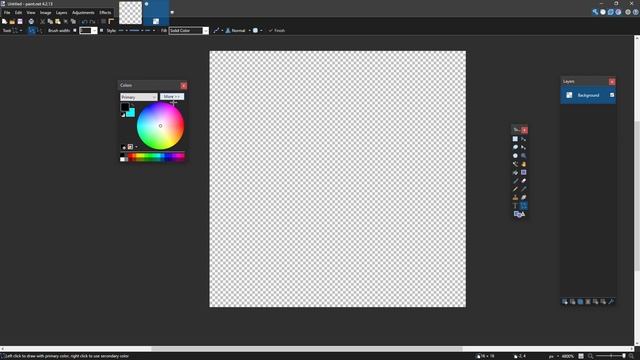This screenshot has height=360, width=640.
Task: Select the Gradient tool
Action: tap(523, 173)
